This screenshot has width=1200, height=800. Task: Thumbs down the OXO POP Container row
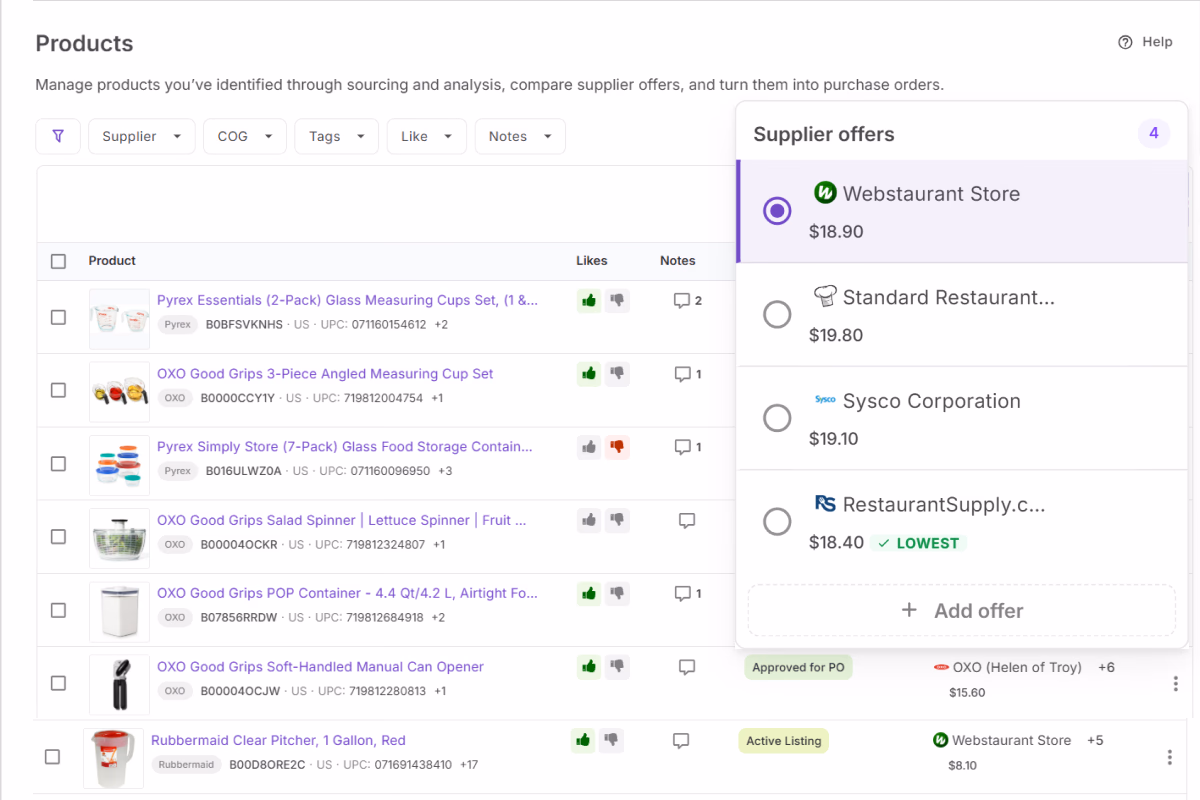pyautogui.click(x=617, y=593)
